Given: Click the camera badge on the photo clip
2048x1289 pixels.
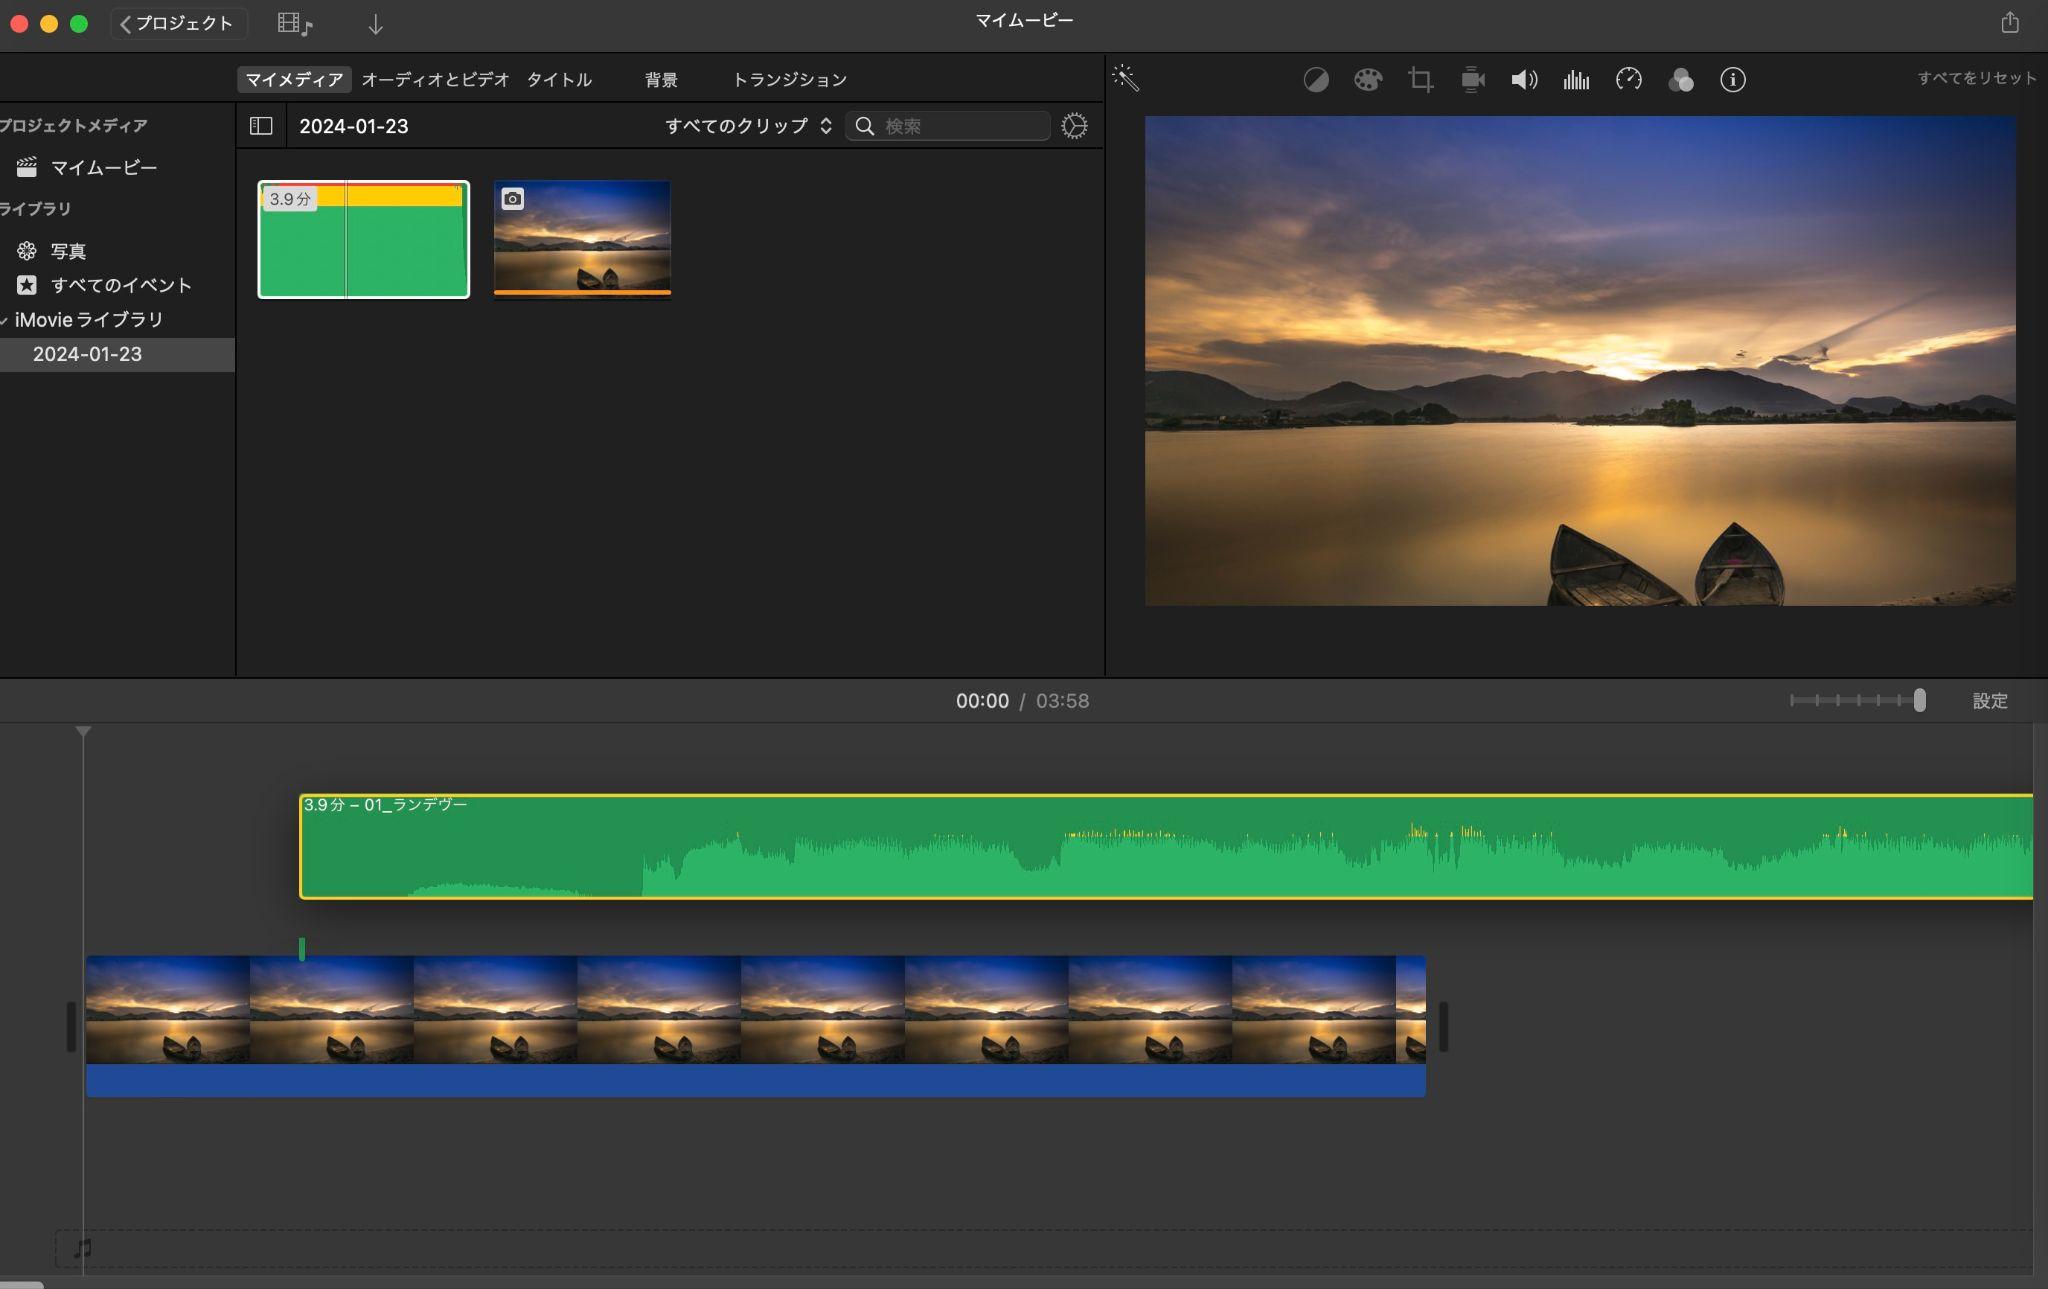Looking at the screenshot, I should click(x=512, y=199).
